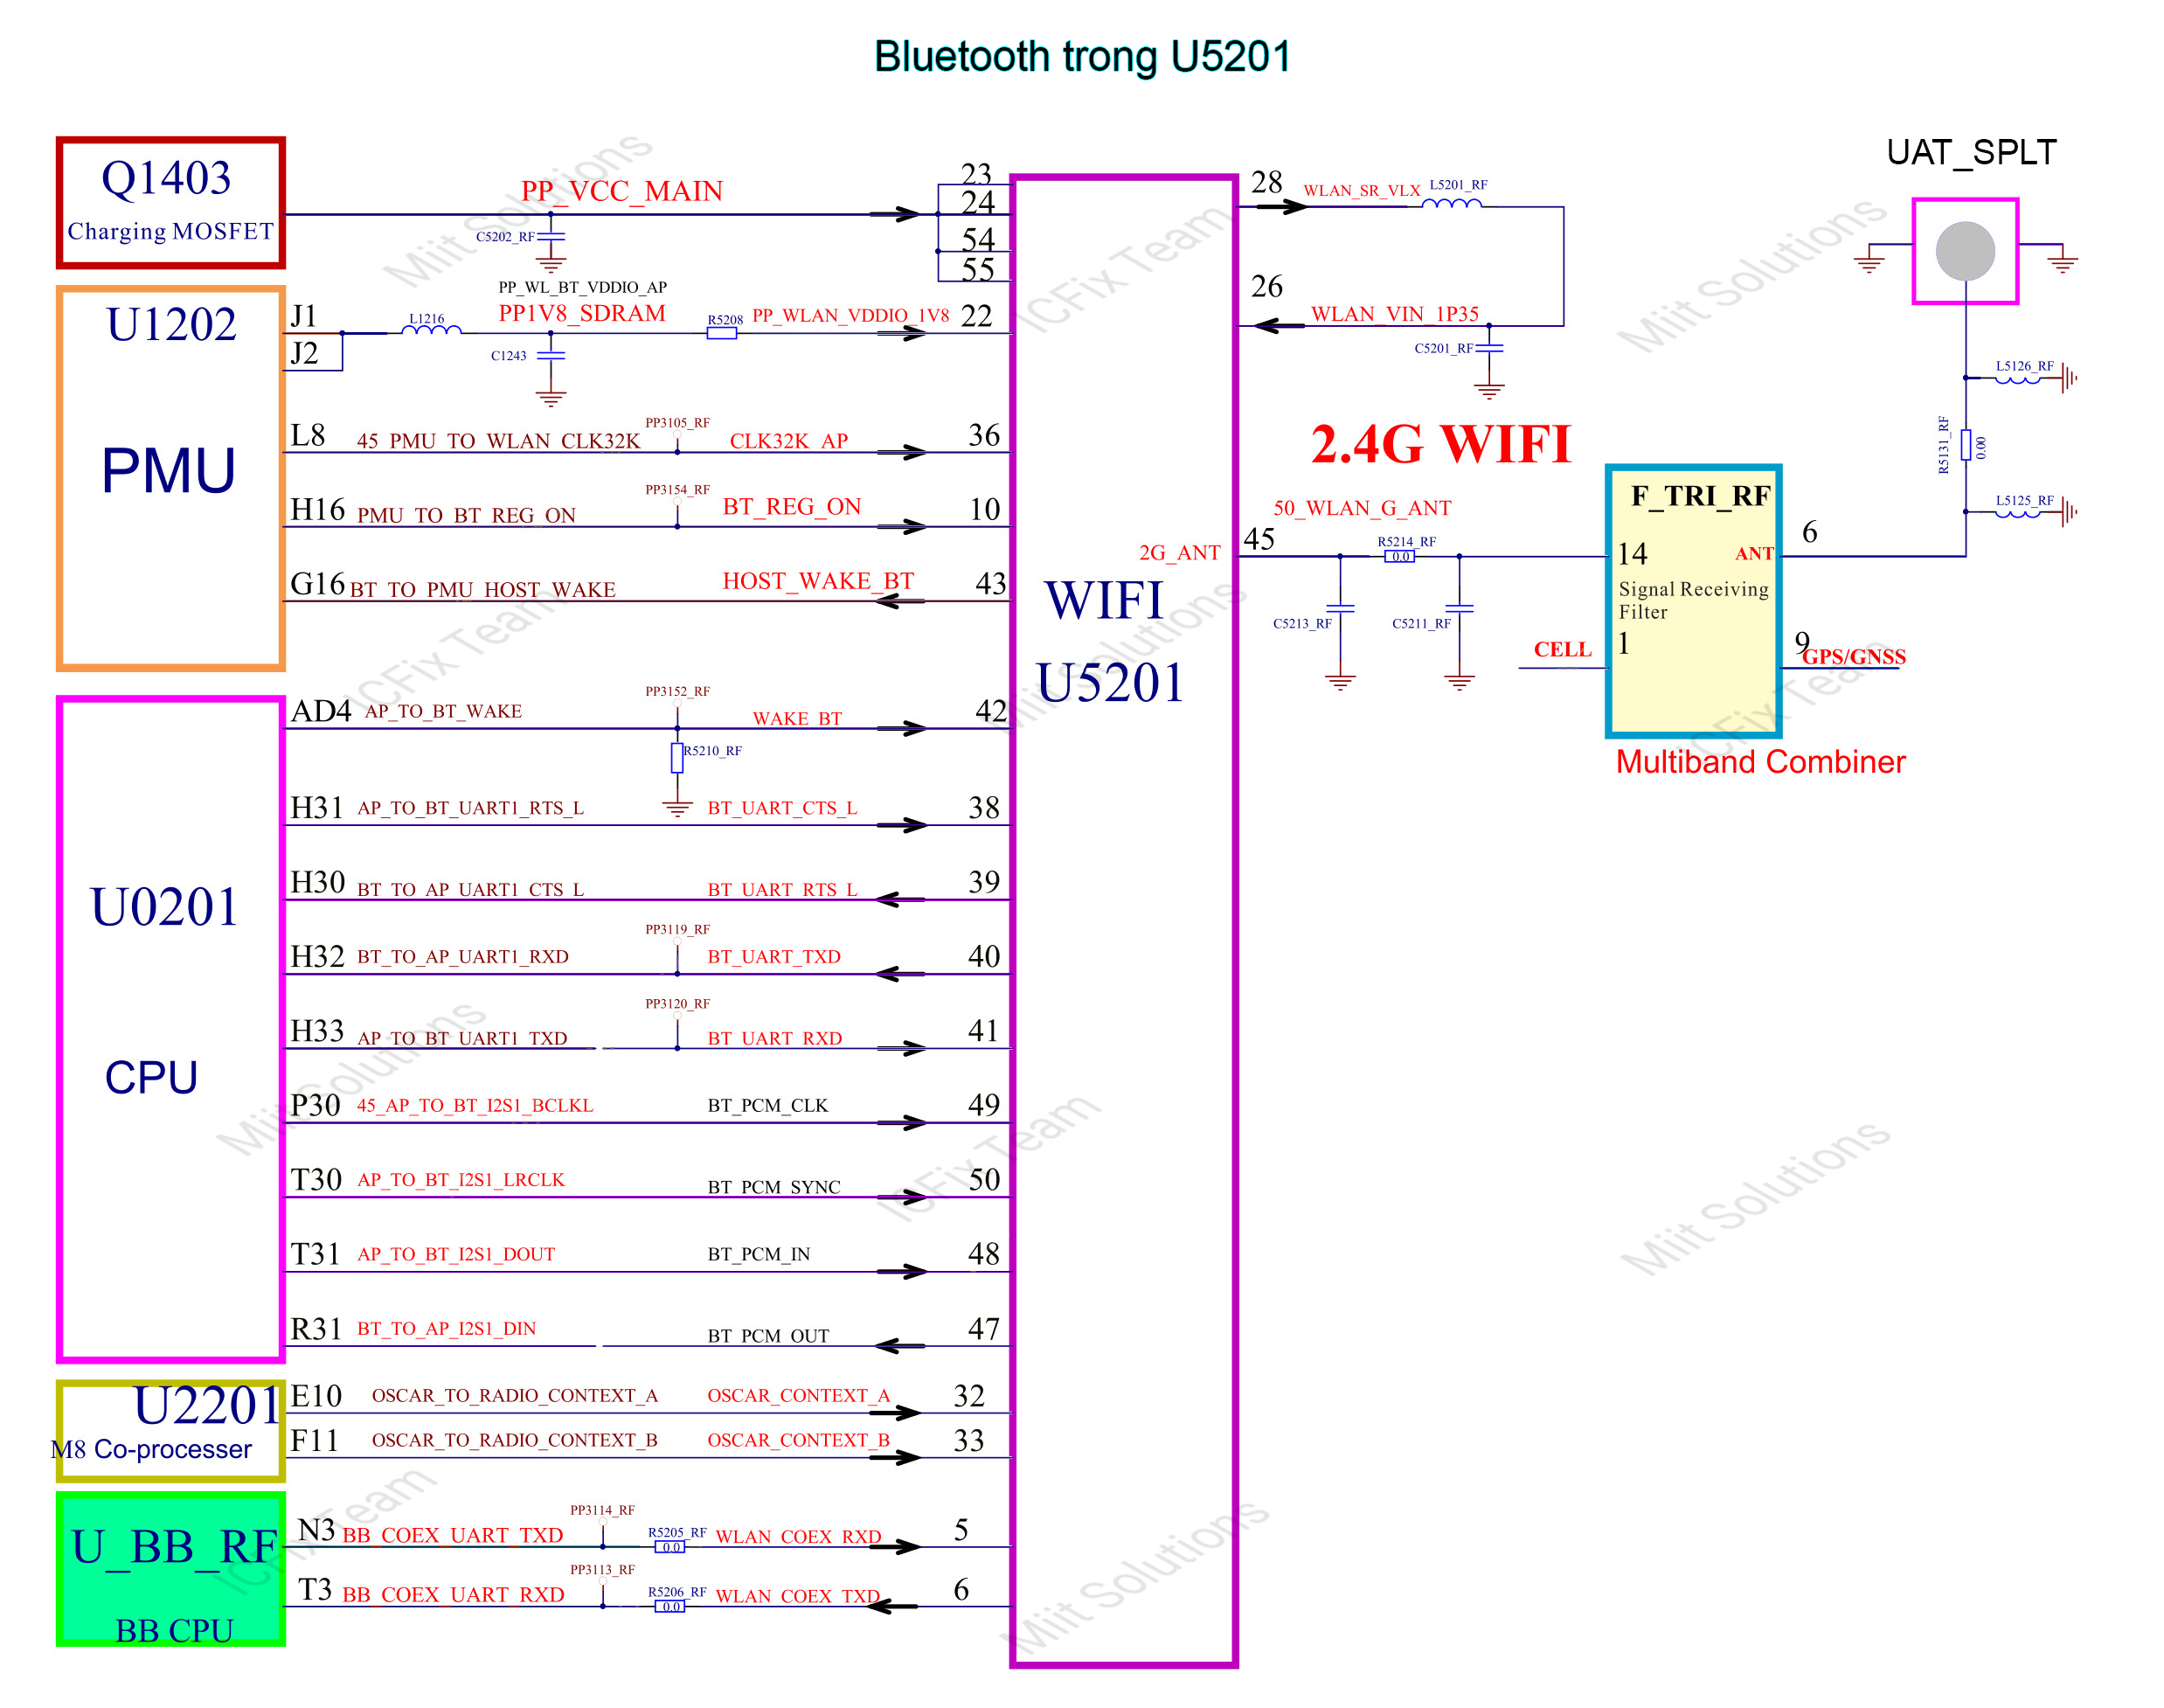Viewport: 2164px width, 1708px height.
Task: Click the C5213_RF capacitor symbol
Action: [1339, 608]
